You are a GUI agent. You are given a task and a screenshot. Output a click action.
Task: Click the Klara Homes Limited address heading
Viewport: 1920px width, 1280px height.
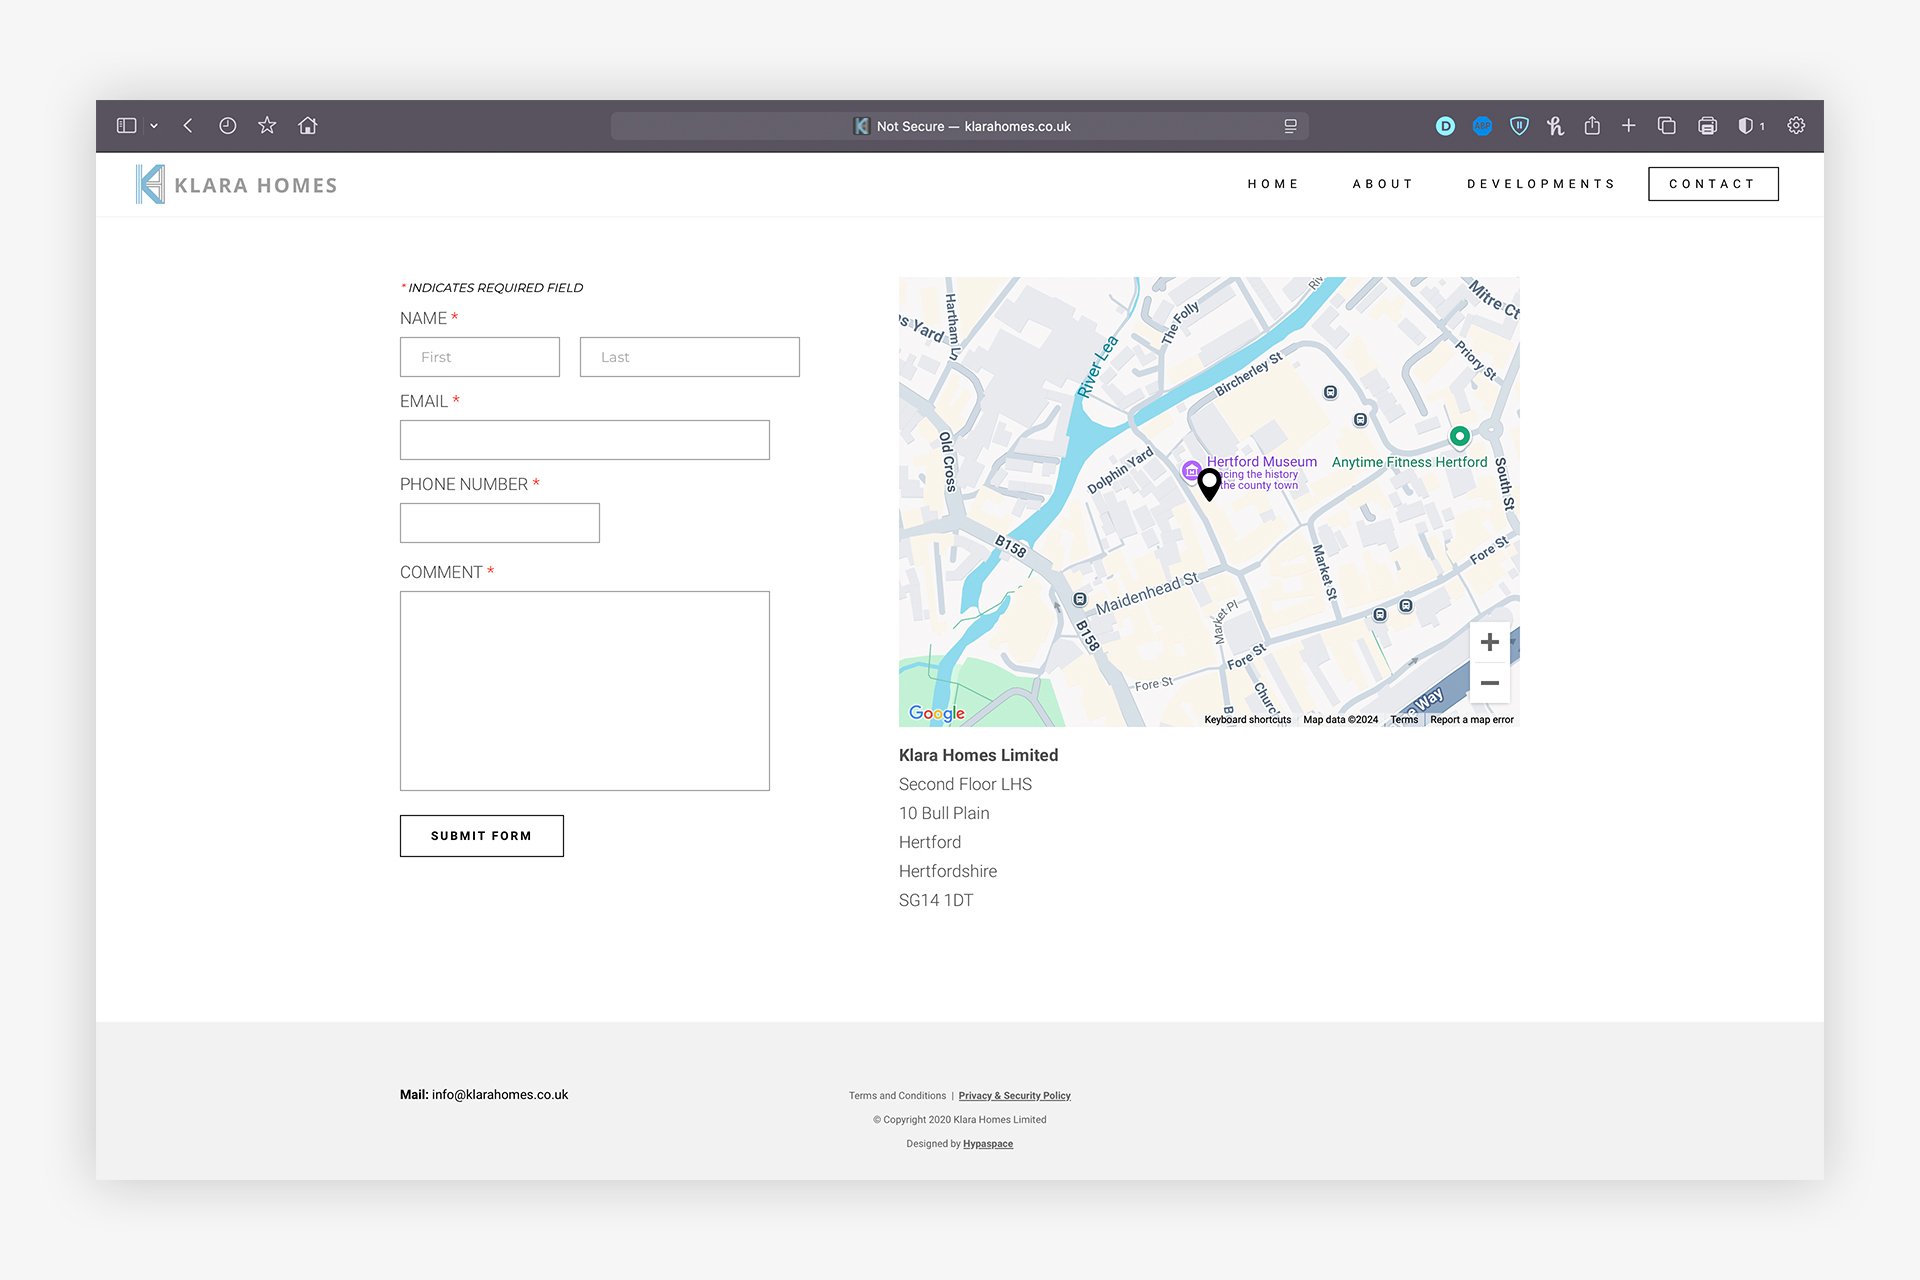coord(978,756)
